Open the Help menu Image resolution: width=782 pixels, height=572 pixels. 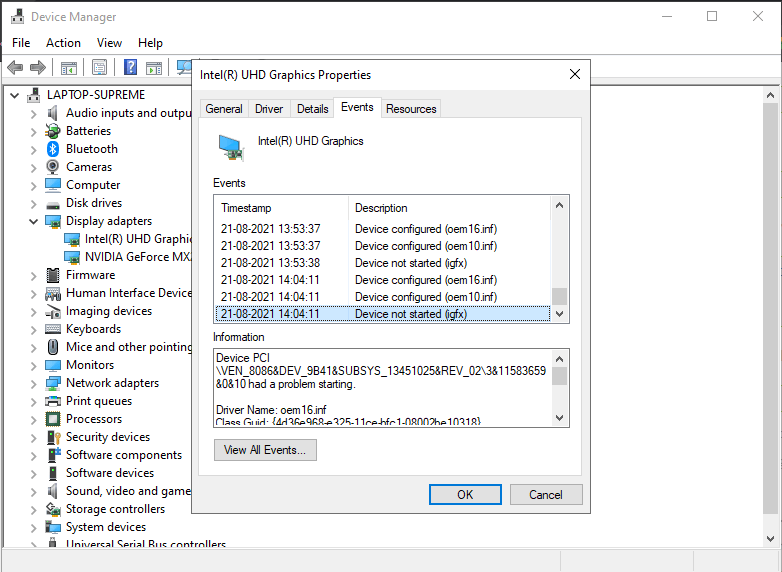150,43
